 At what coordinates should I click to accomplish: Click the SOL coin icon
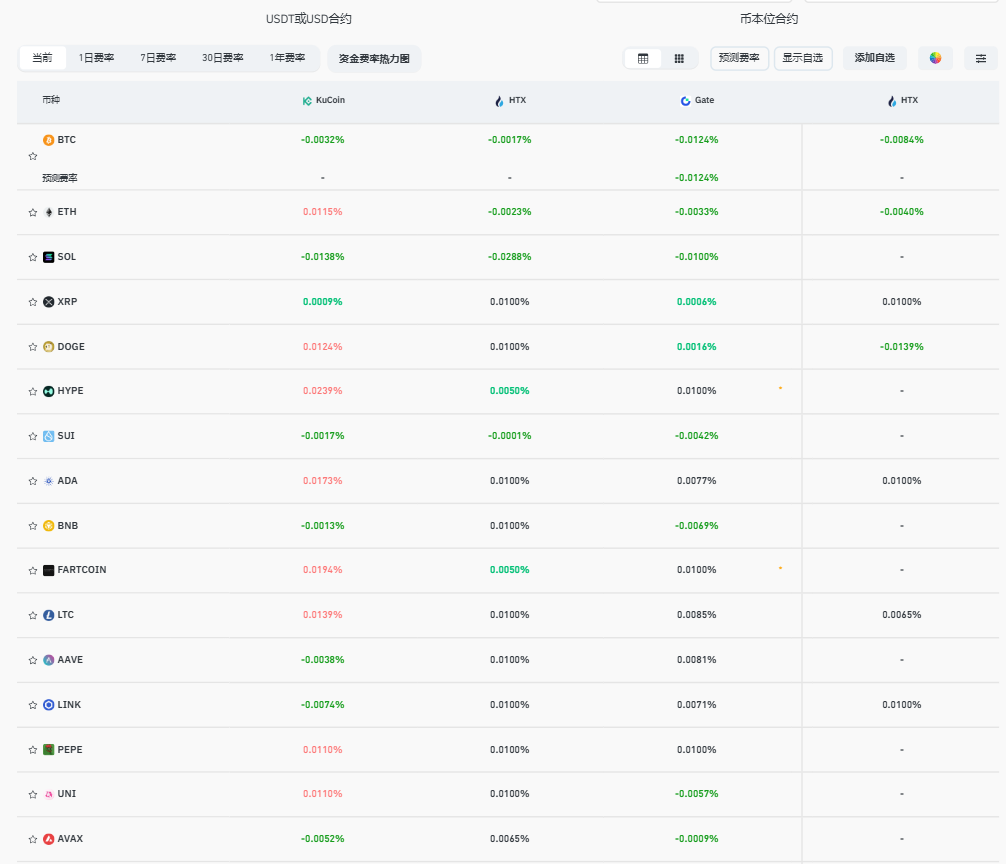tap(48, 257)
